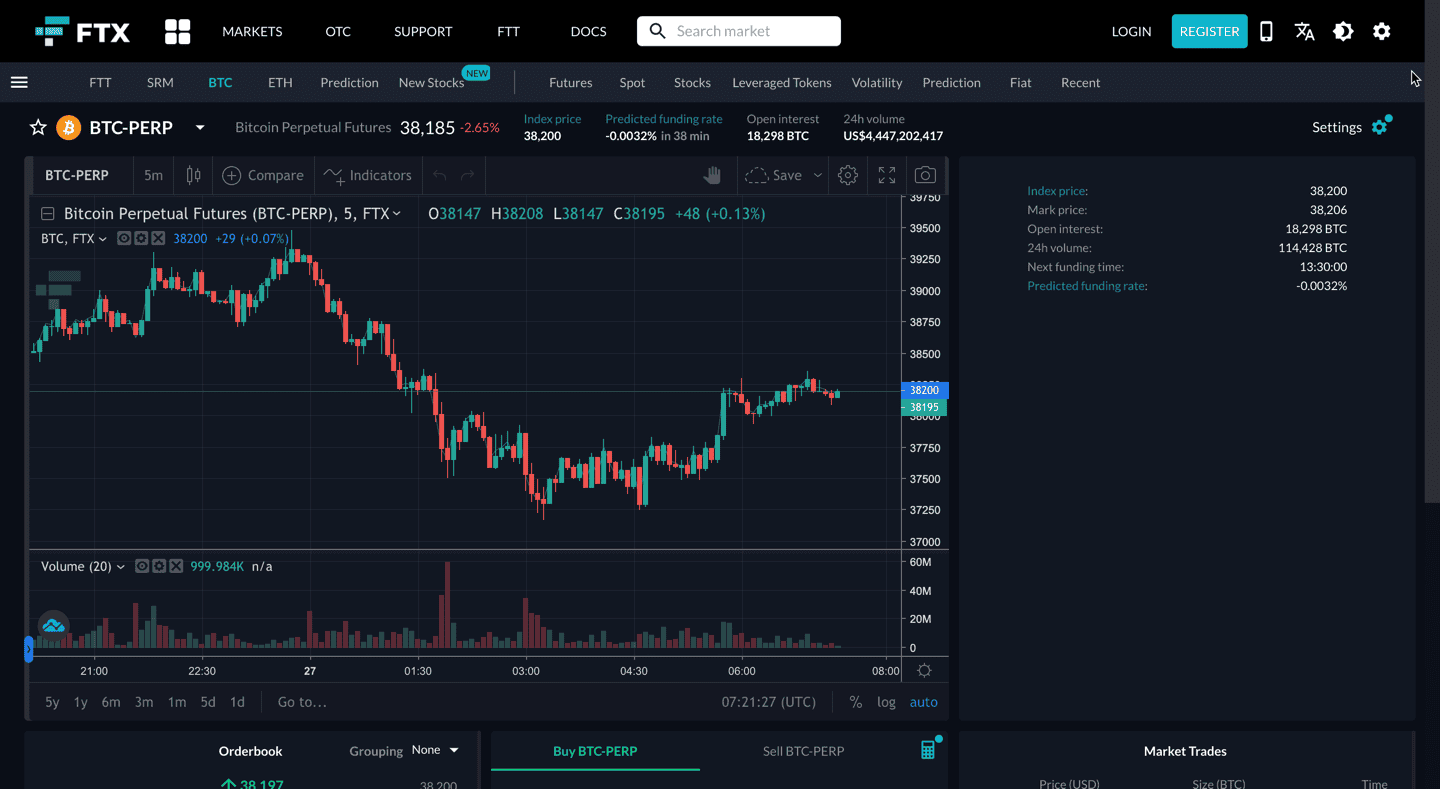Open the top-right settings gear
1440x789 pixels.
point(1382,31)
